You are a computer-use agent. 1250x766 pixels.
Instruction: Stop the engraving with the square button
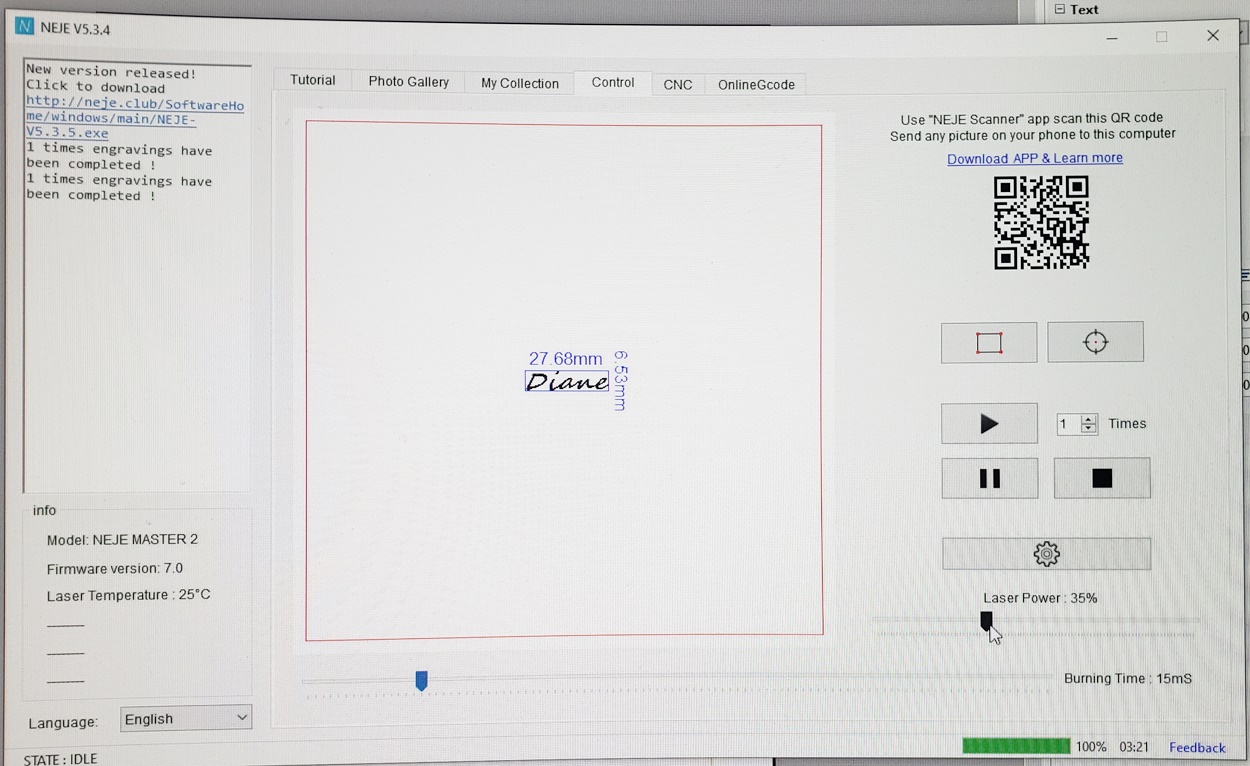(x=1102, y=479)
